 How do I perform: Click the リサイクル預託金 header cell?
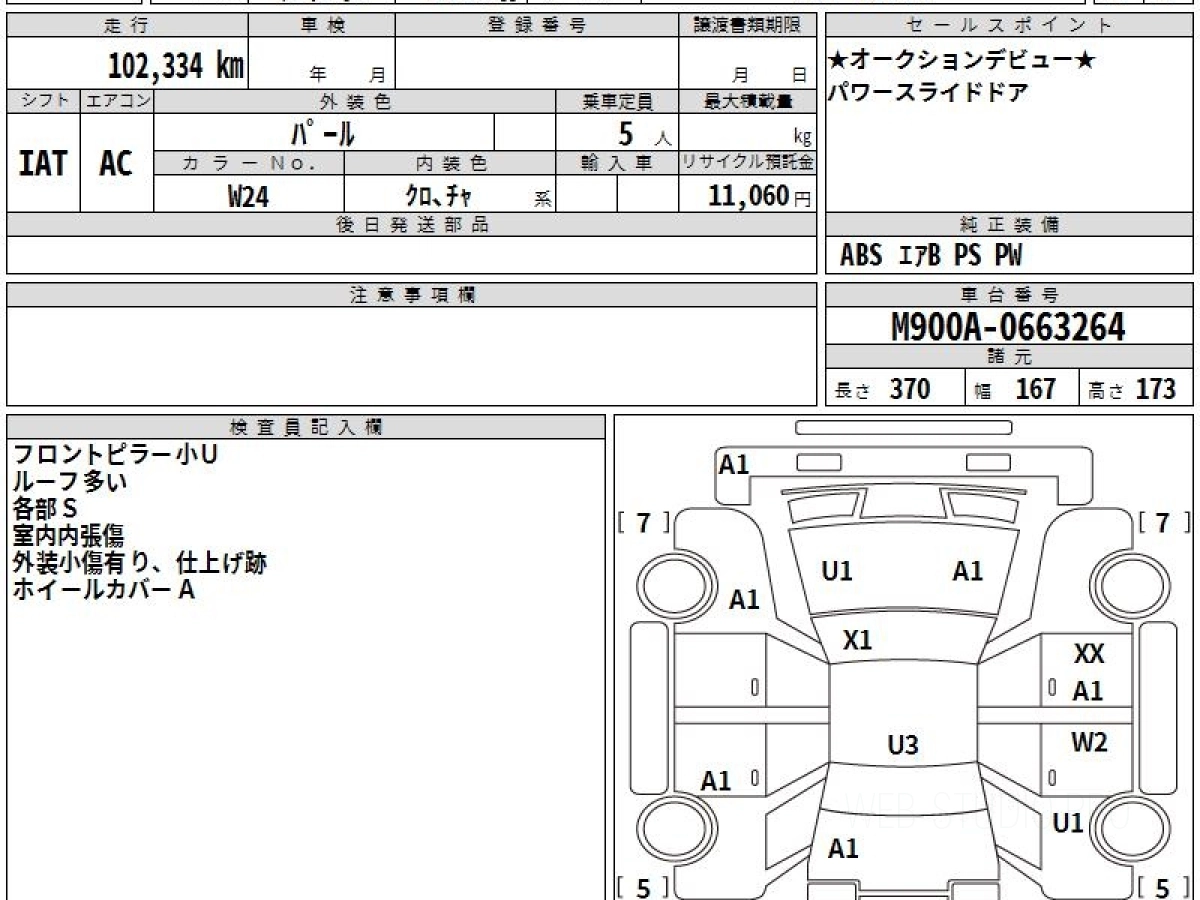coord(747,162)
